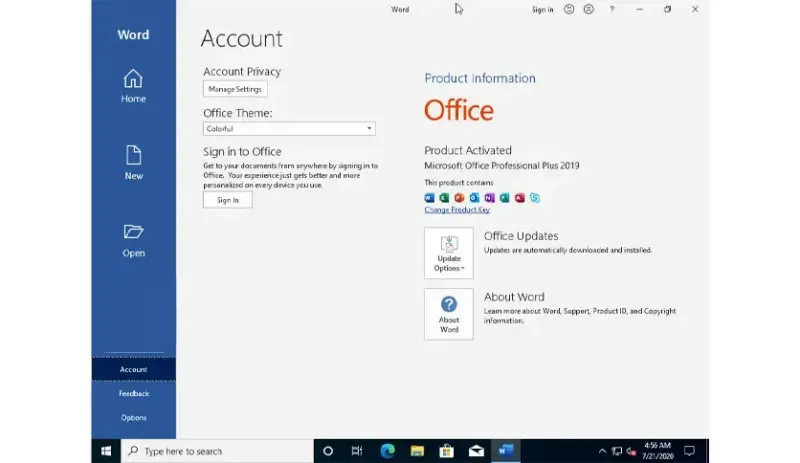Click the OneNote product icon
Screen dimensions: 800x463
coord(489,198)
